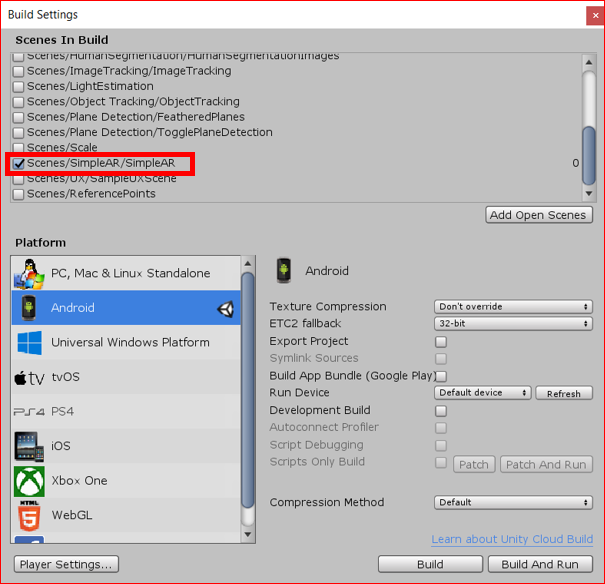Click the Texture Compression label
The width and height of the screenshot is (605, 584).
click(328, 307)
